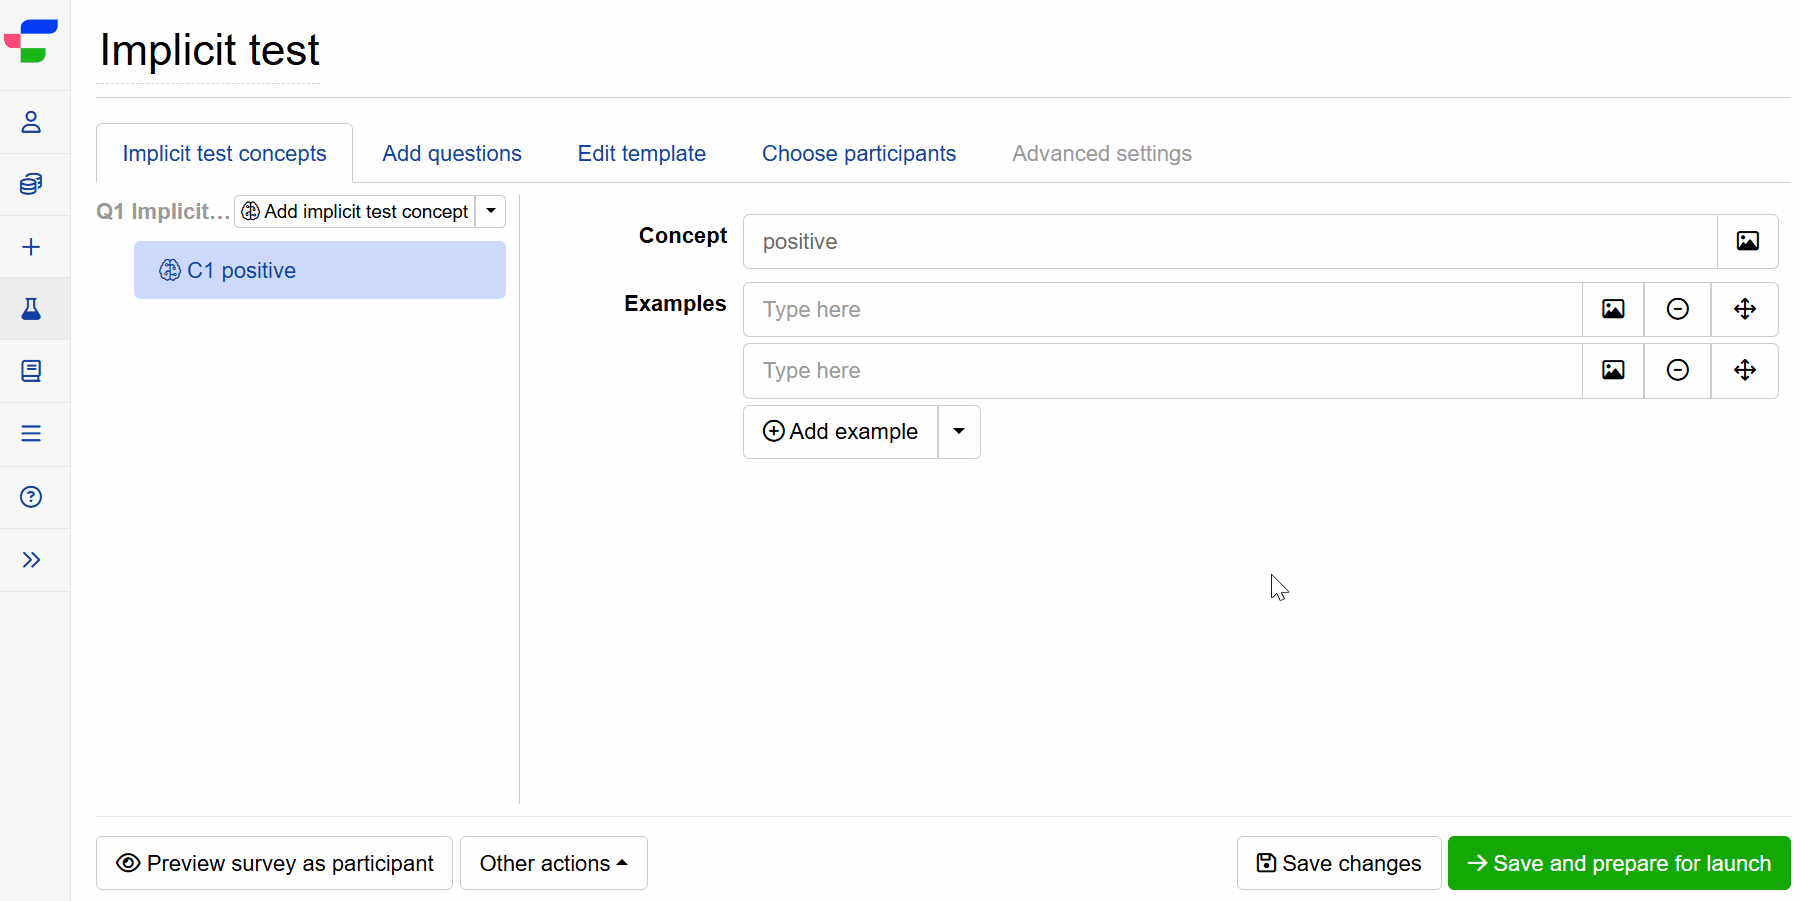Screen dimensions: 1800x901
Task: Click the first Examples text field
Action: [1162, 310]
